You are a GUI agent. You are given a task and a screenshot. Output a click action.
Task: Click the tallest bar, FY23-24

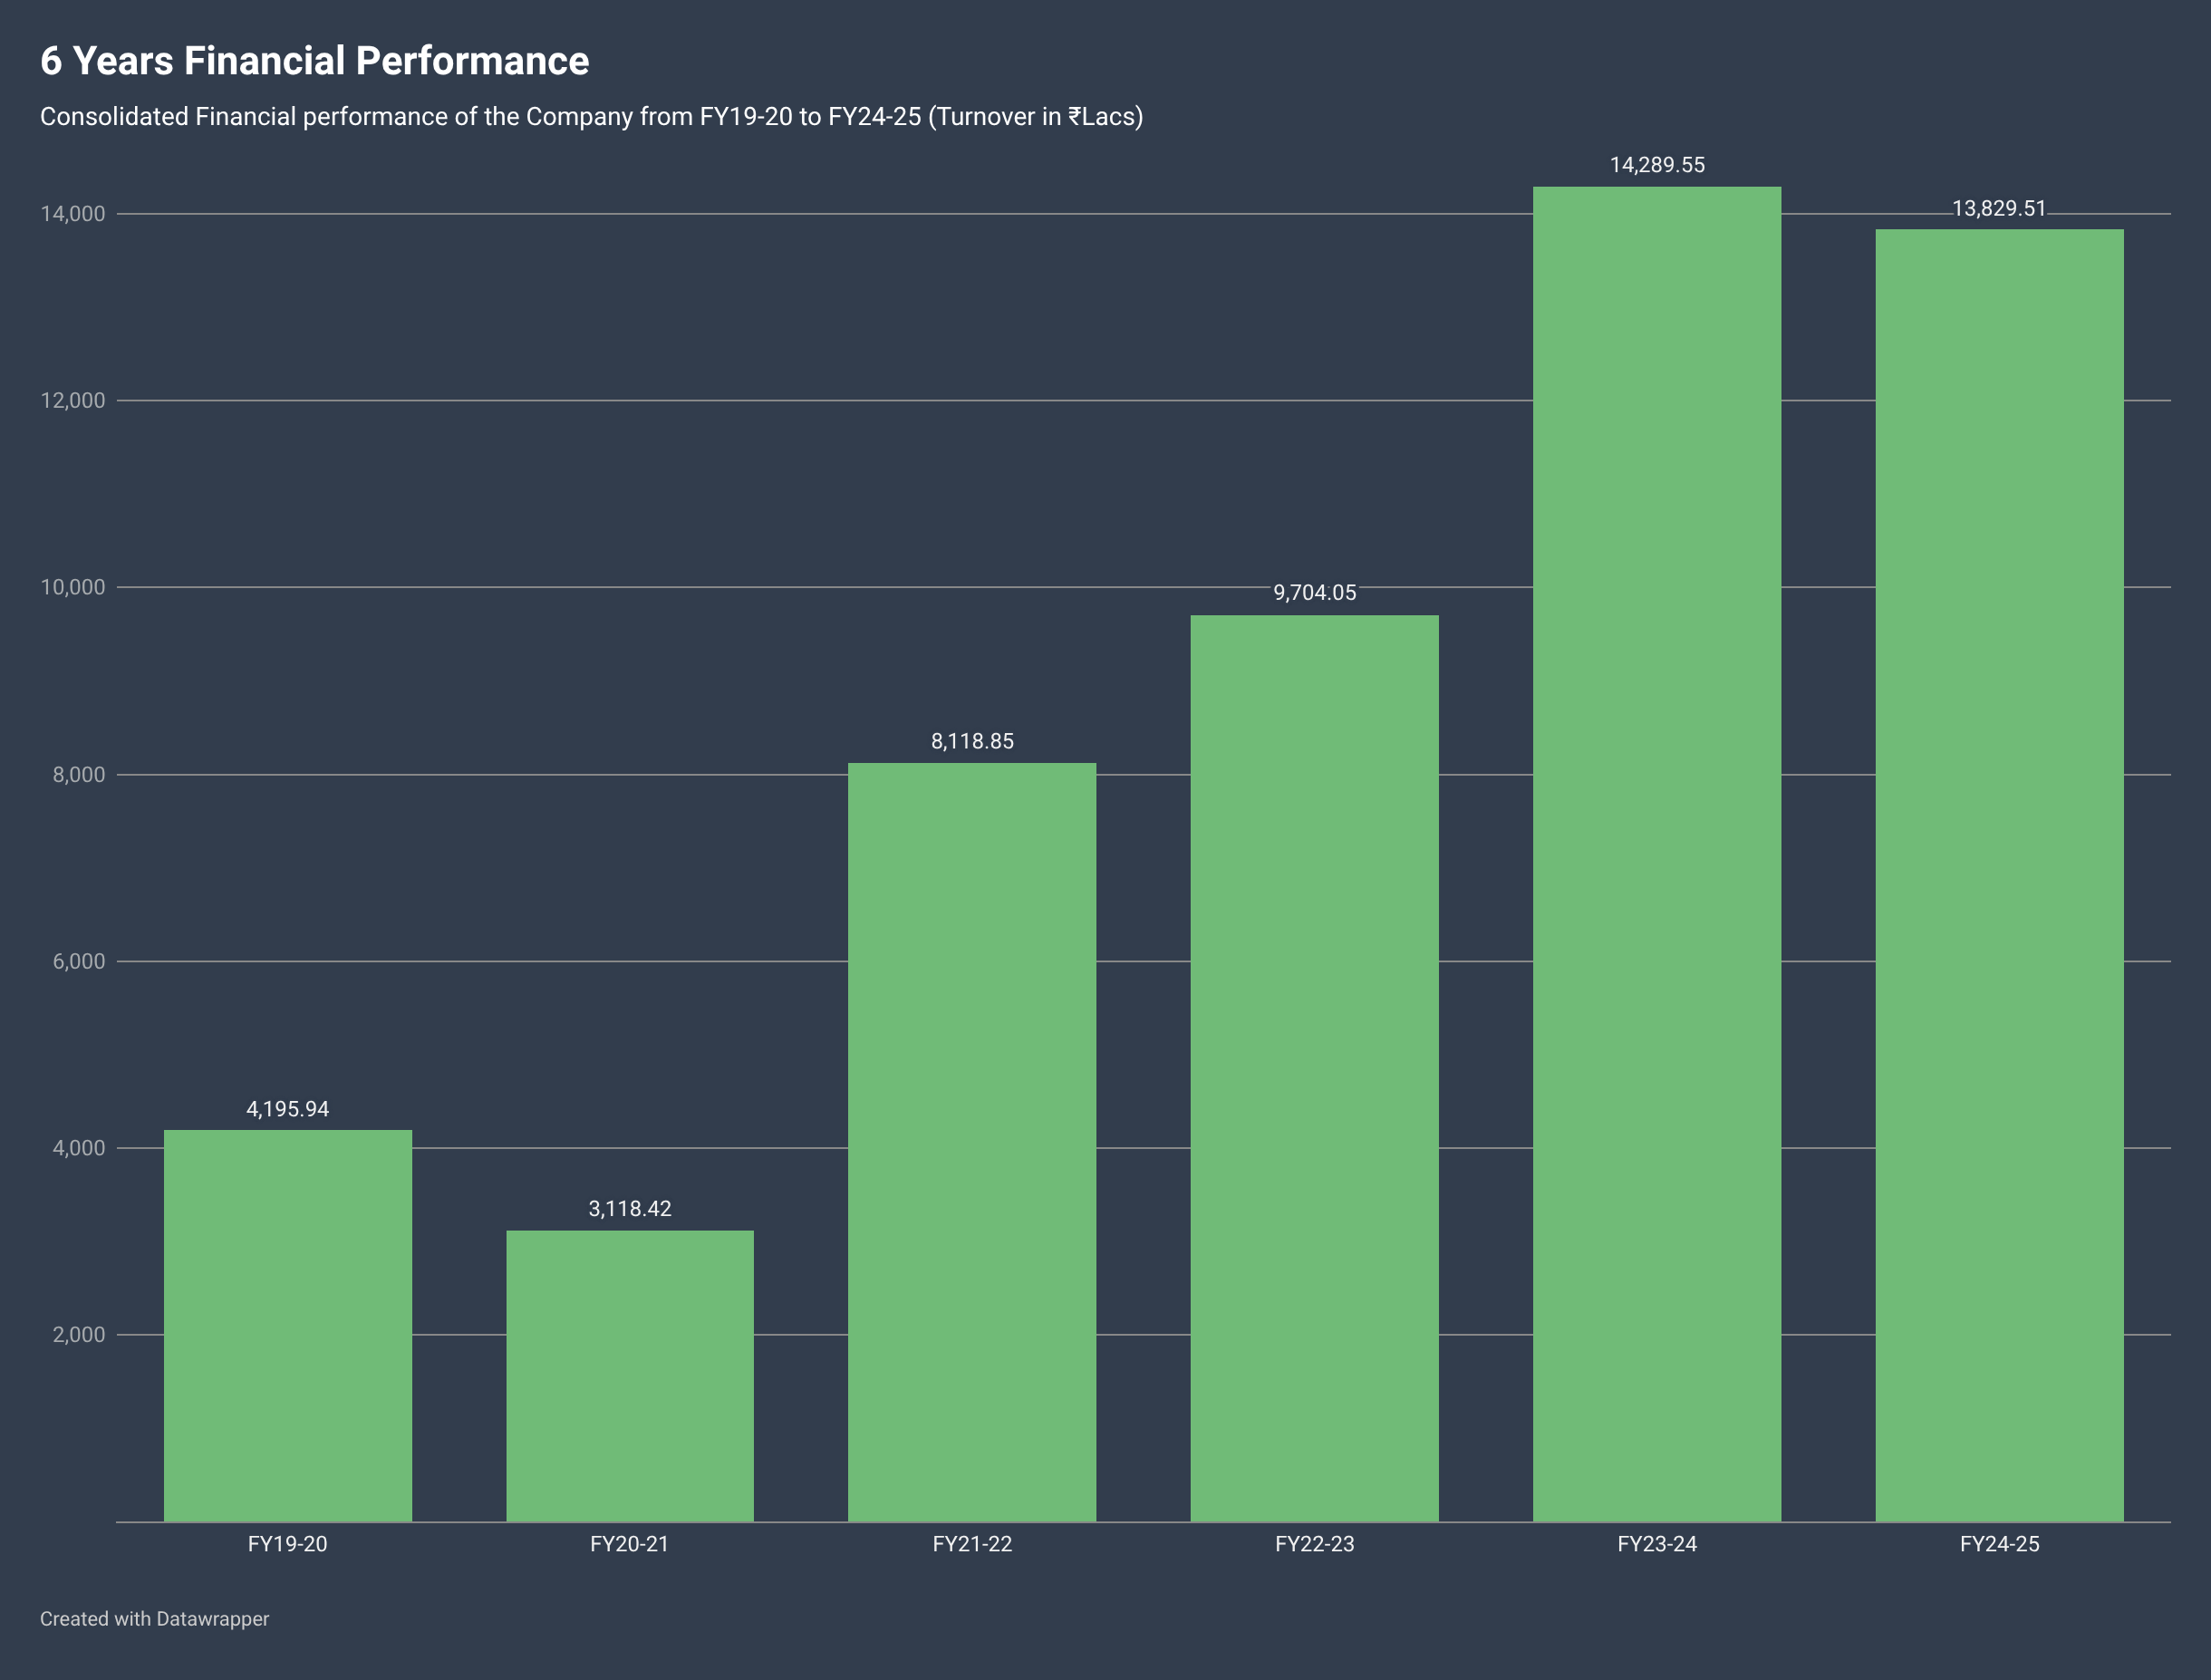point(1656,854)
